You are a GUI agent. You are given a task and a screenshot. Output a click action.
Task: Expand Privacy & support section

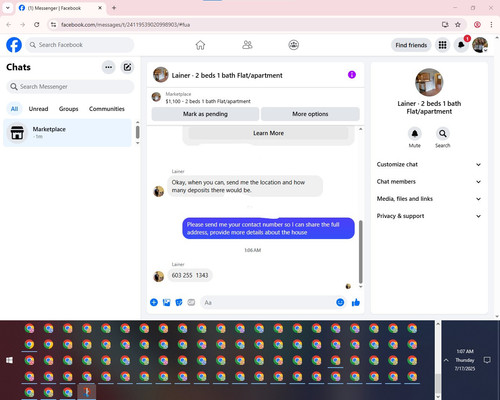coord(429,216)
